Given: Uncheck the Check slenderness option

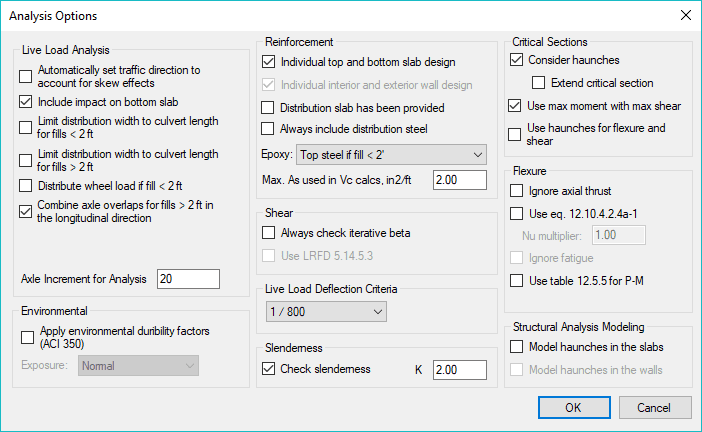Looking at the screenshot, I should coord(267,369).
